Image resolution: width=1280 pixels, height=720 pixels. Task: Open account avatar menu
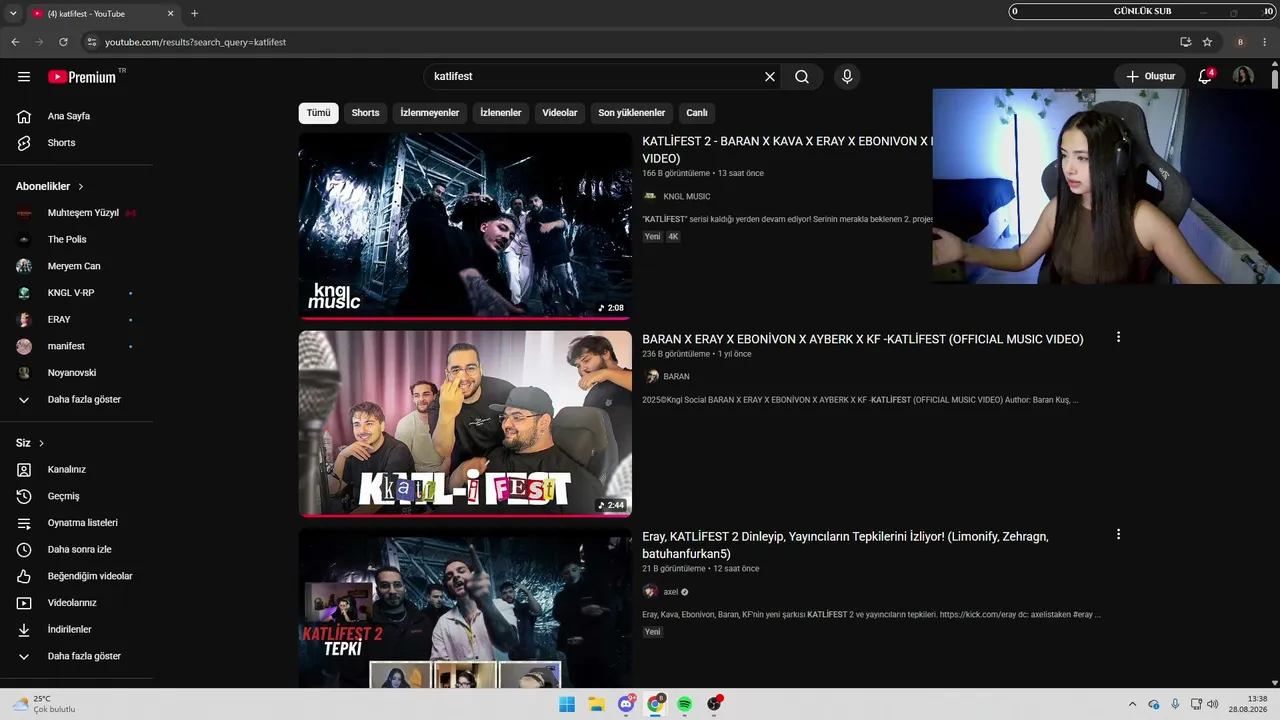1243,77
